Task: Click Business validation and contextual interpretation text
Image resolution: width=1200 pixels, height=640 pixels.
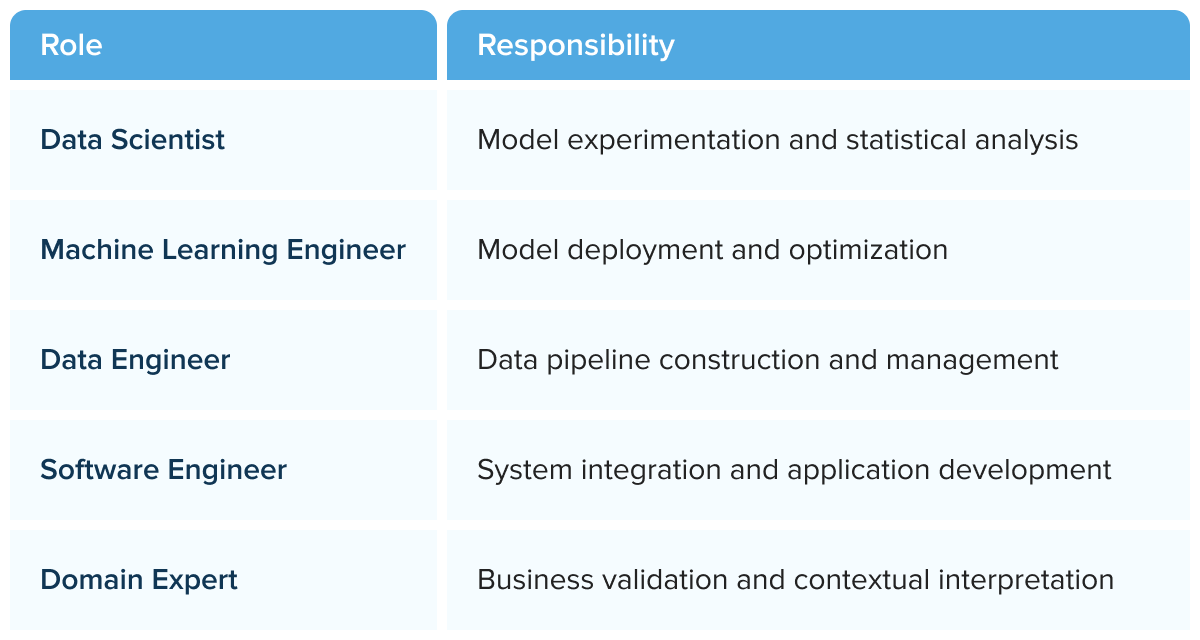Action: click(x=795, y=580)
